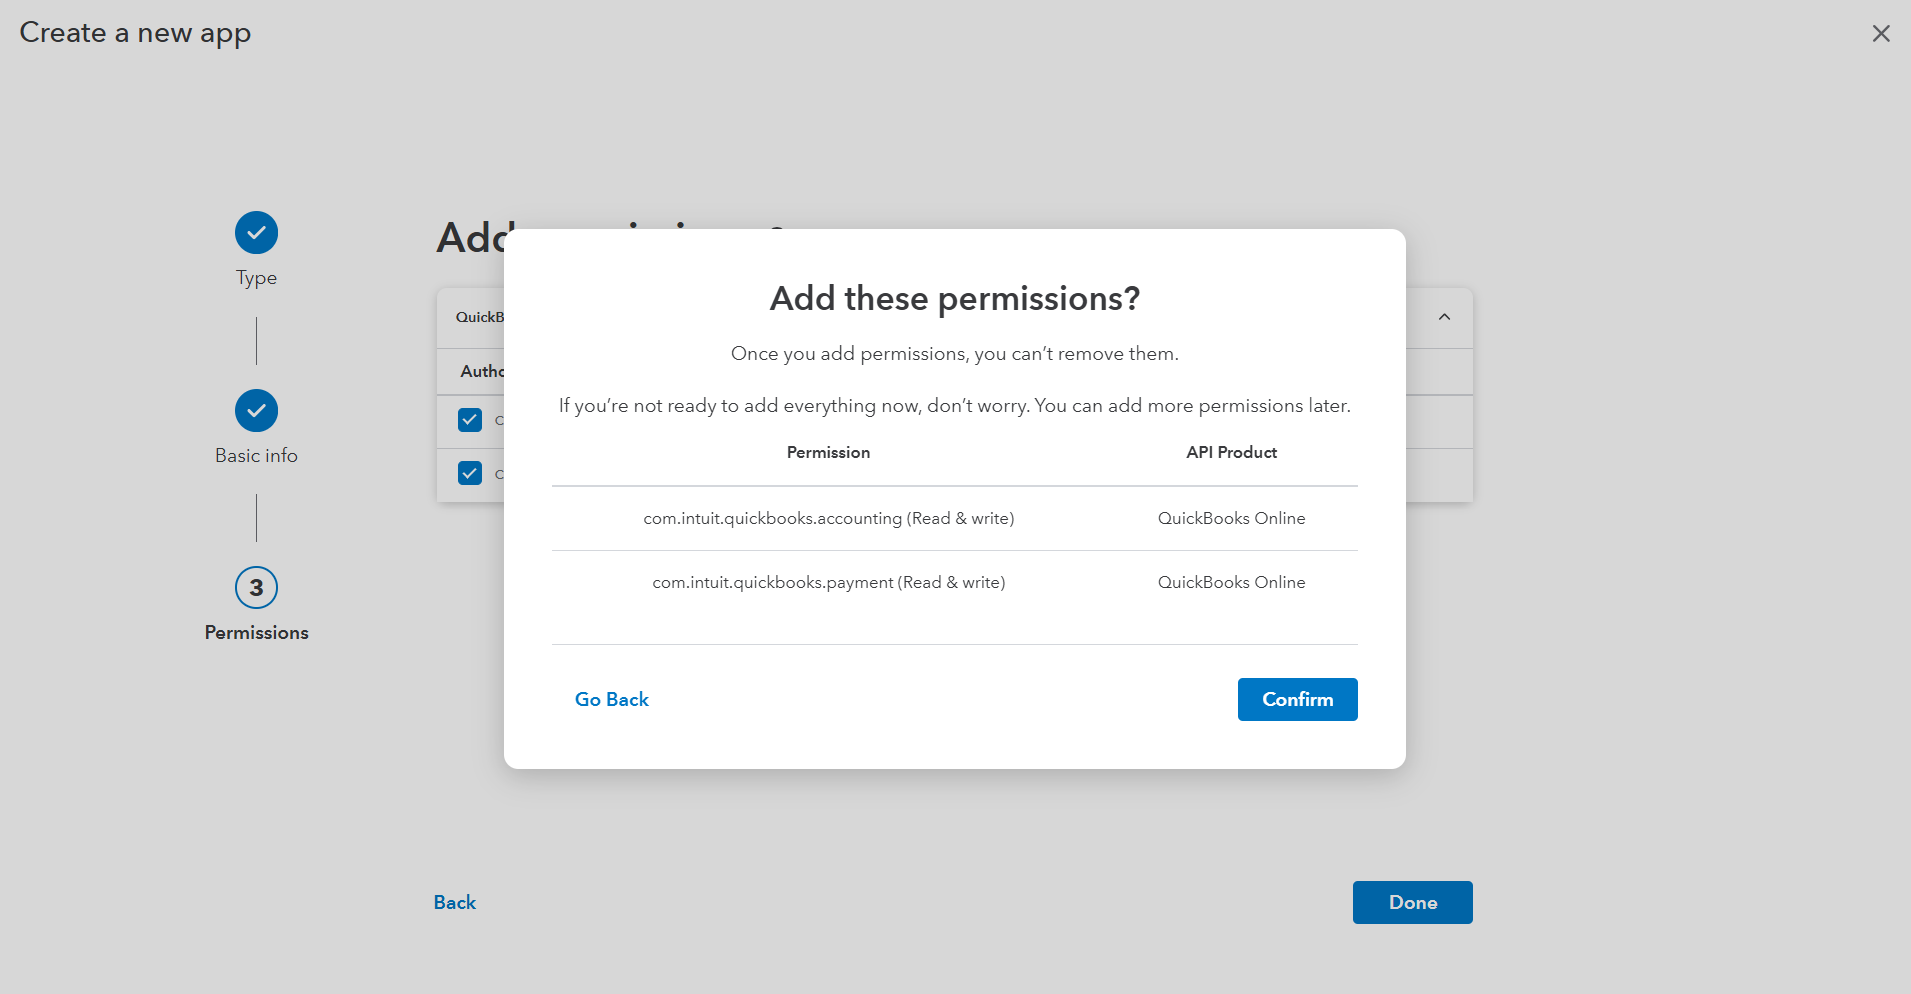Click the com.intuit.quickbooks.accounting permission row
Screen dimensions: 1911x994
pos(828,518)
